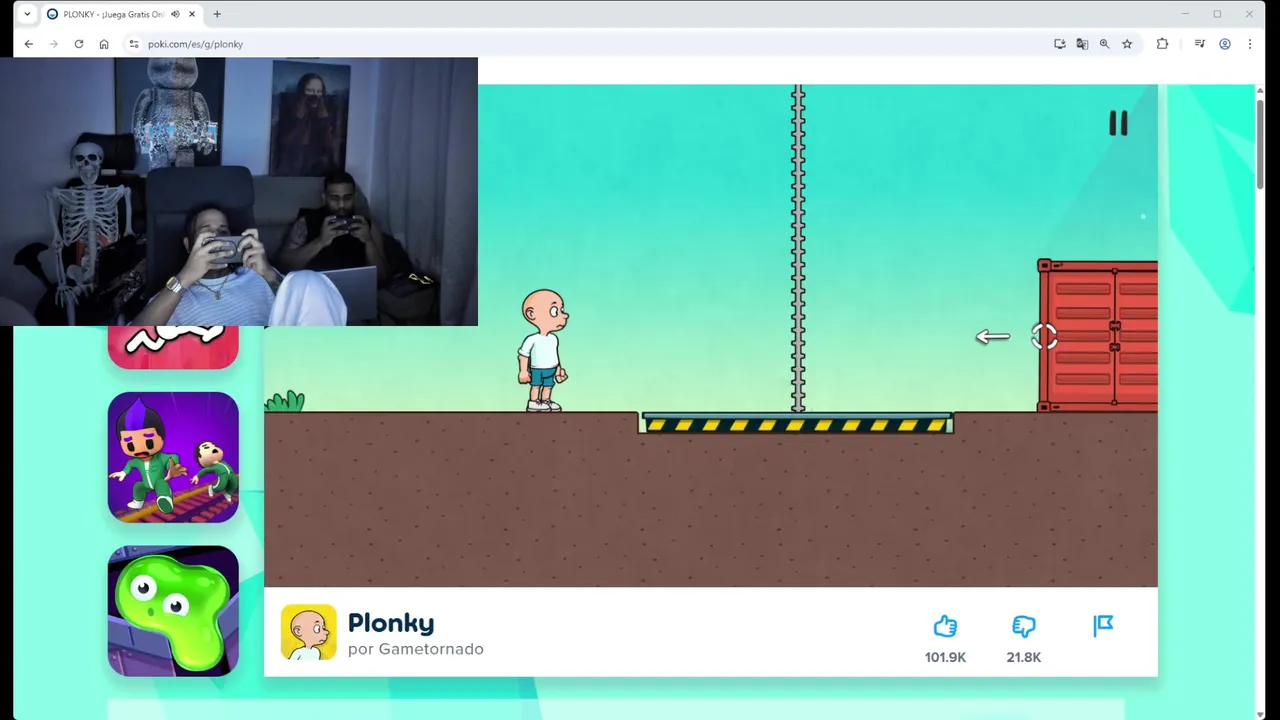Click the address bar URL poki.com/es/g/plonky

click(x=195, y=44)
